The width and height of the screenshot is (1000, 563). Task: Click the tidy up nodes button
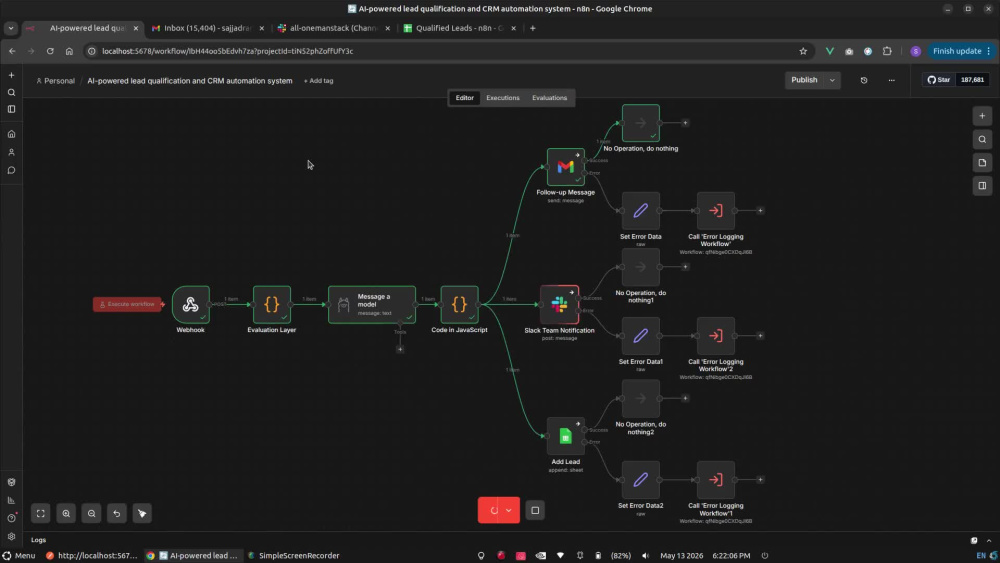(142, 513)
